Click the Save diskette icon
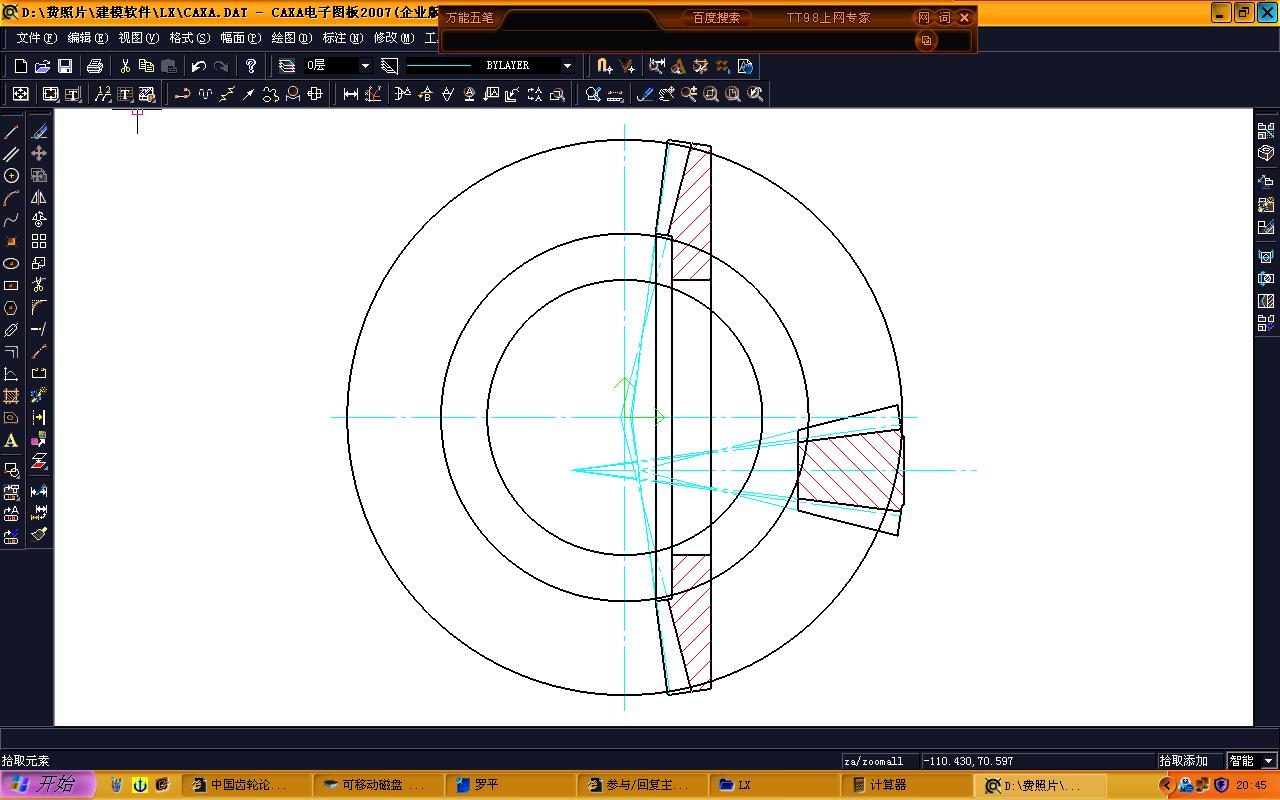 pos(64,66)
